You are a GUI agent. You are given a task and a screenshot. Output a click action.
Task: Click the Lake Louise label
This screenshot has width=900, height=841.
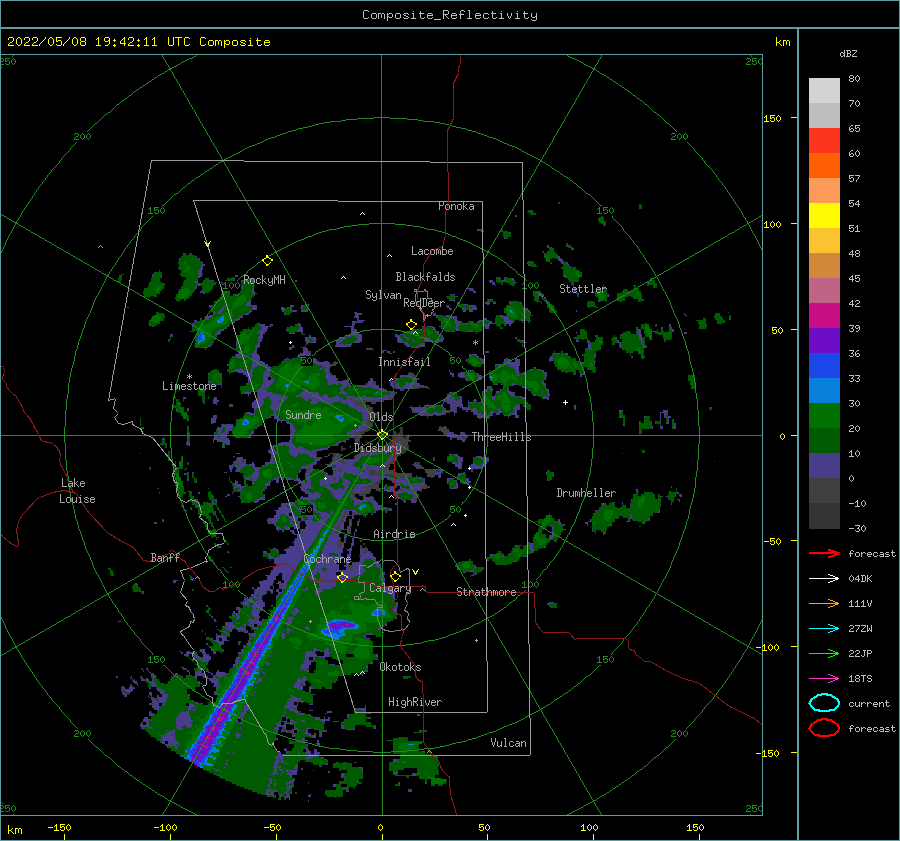click(x=77, y=491)
